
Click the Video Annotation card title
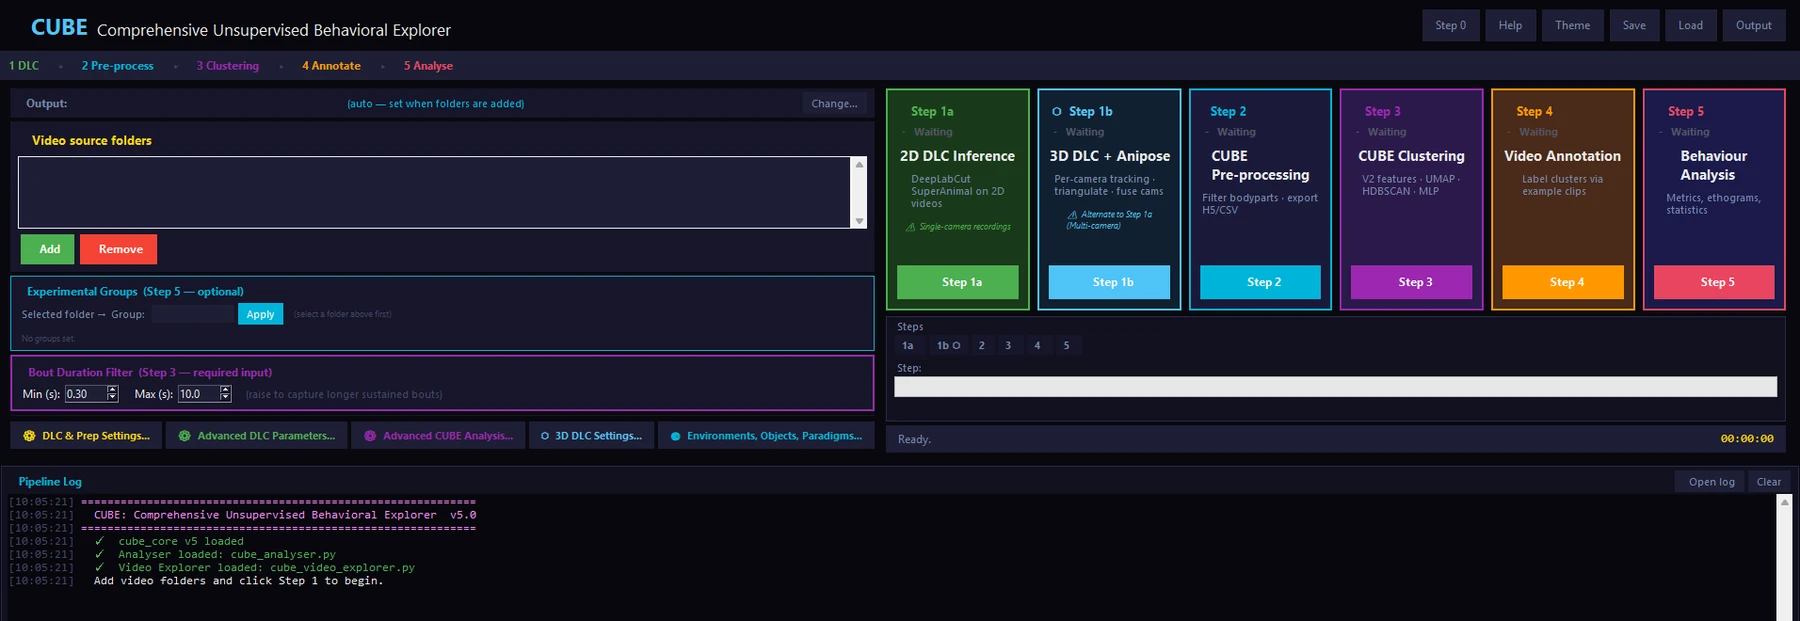pyautogui.click(x=1562, y=156)
